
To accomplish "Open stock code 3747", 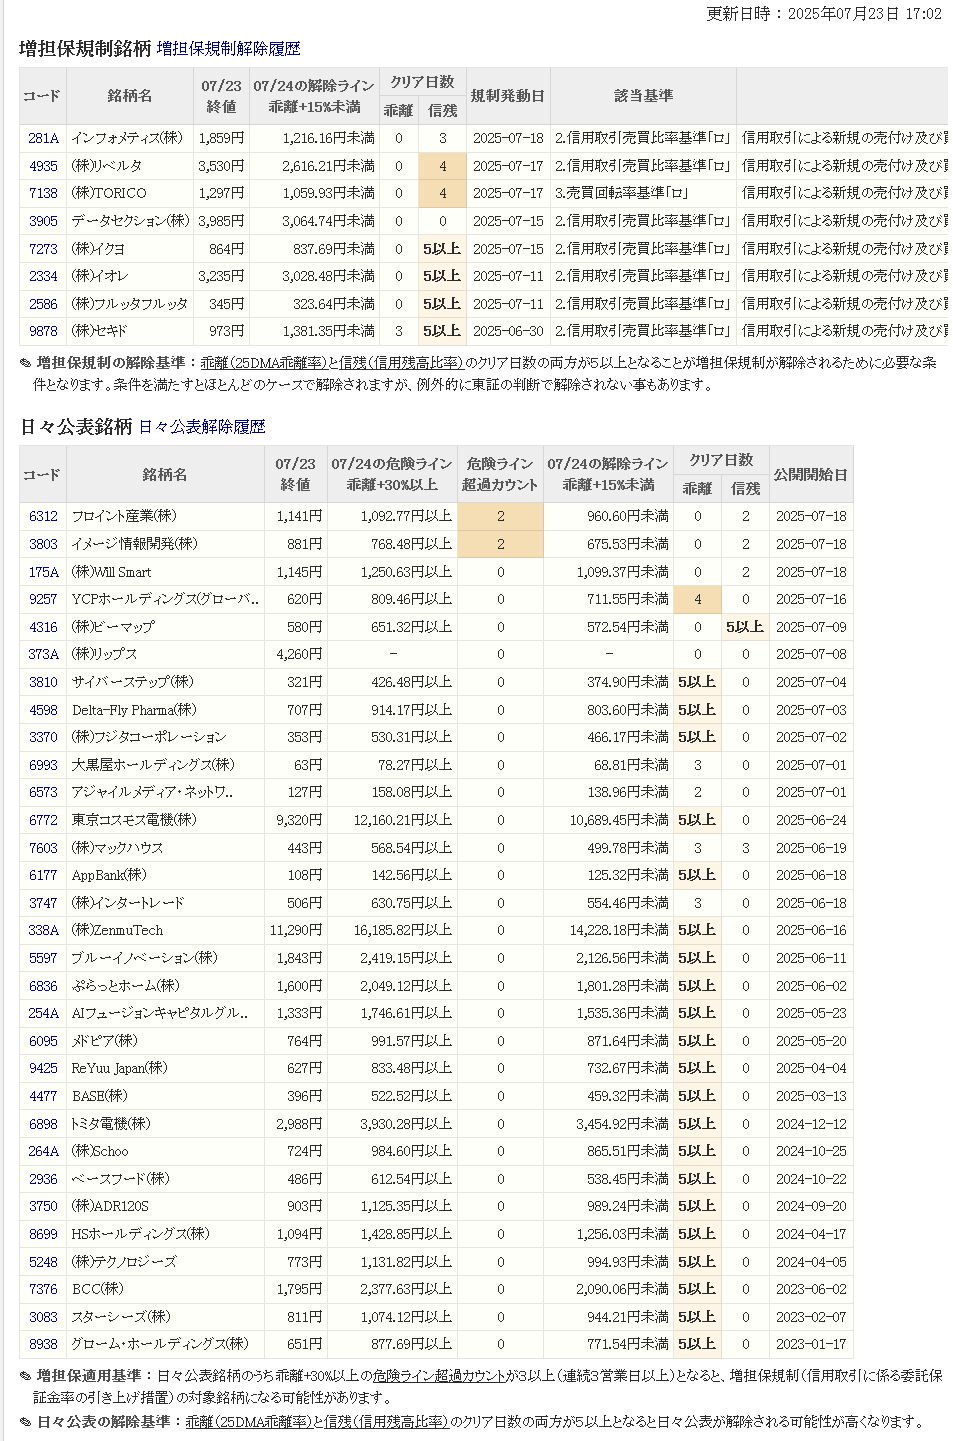I will (x=43, y=903).
